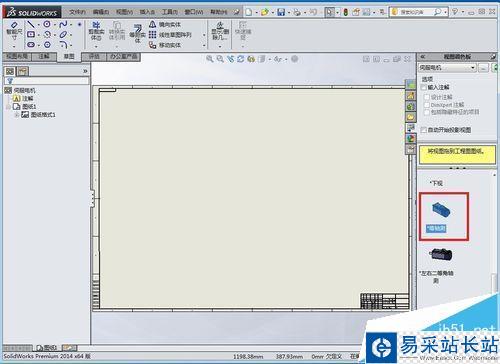Click the 图纸1 sheet tab at bottom
This screenshot has width=500, height=364.
tap(47, 348)
